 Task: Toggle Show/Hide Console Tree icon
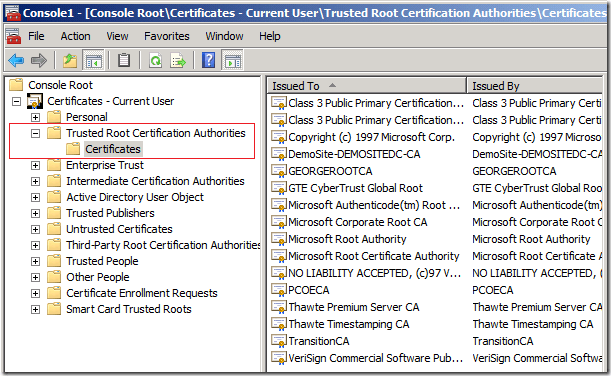coord(94,60)
